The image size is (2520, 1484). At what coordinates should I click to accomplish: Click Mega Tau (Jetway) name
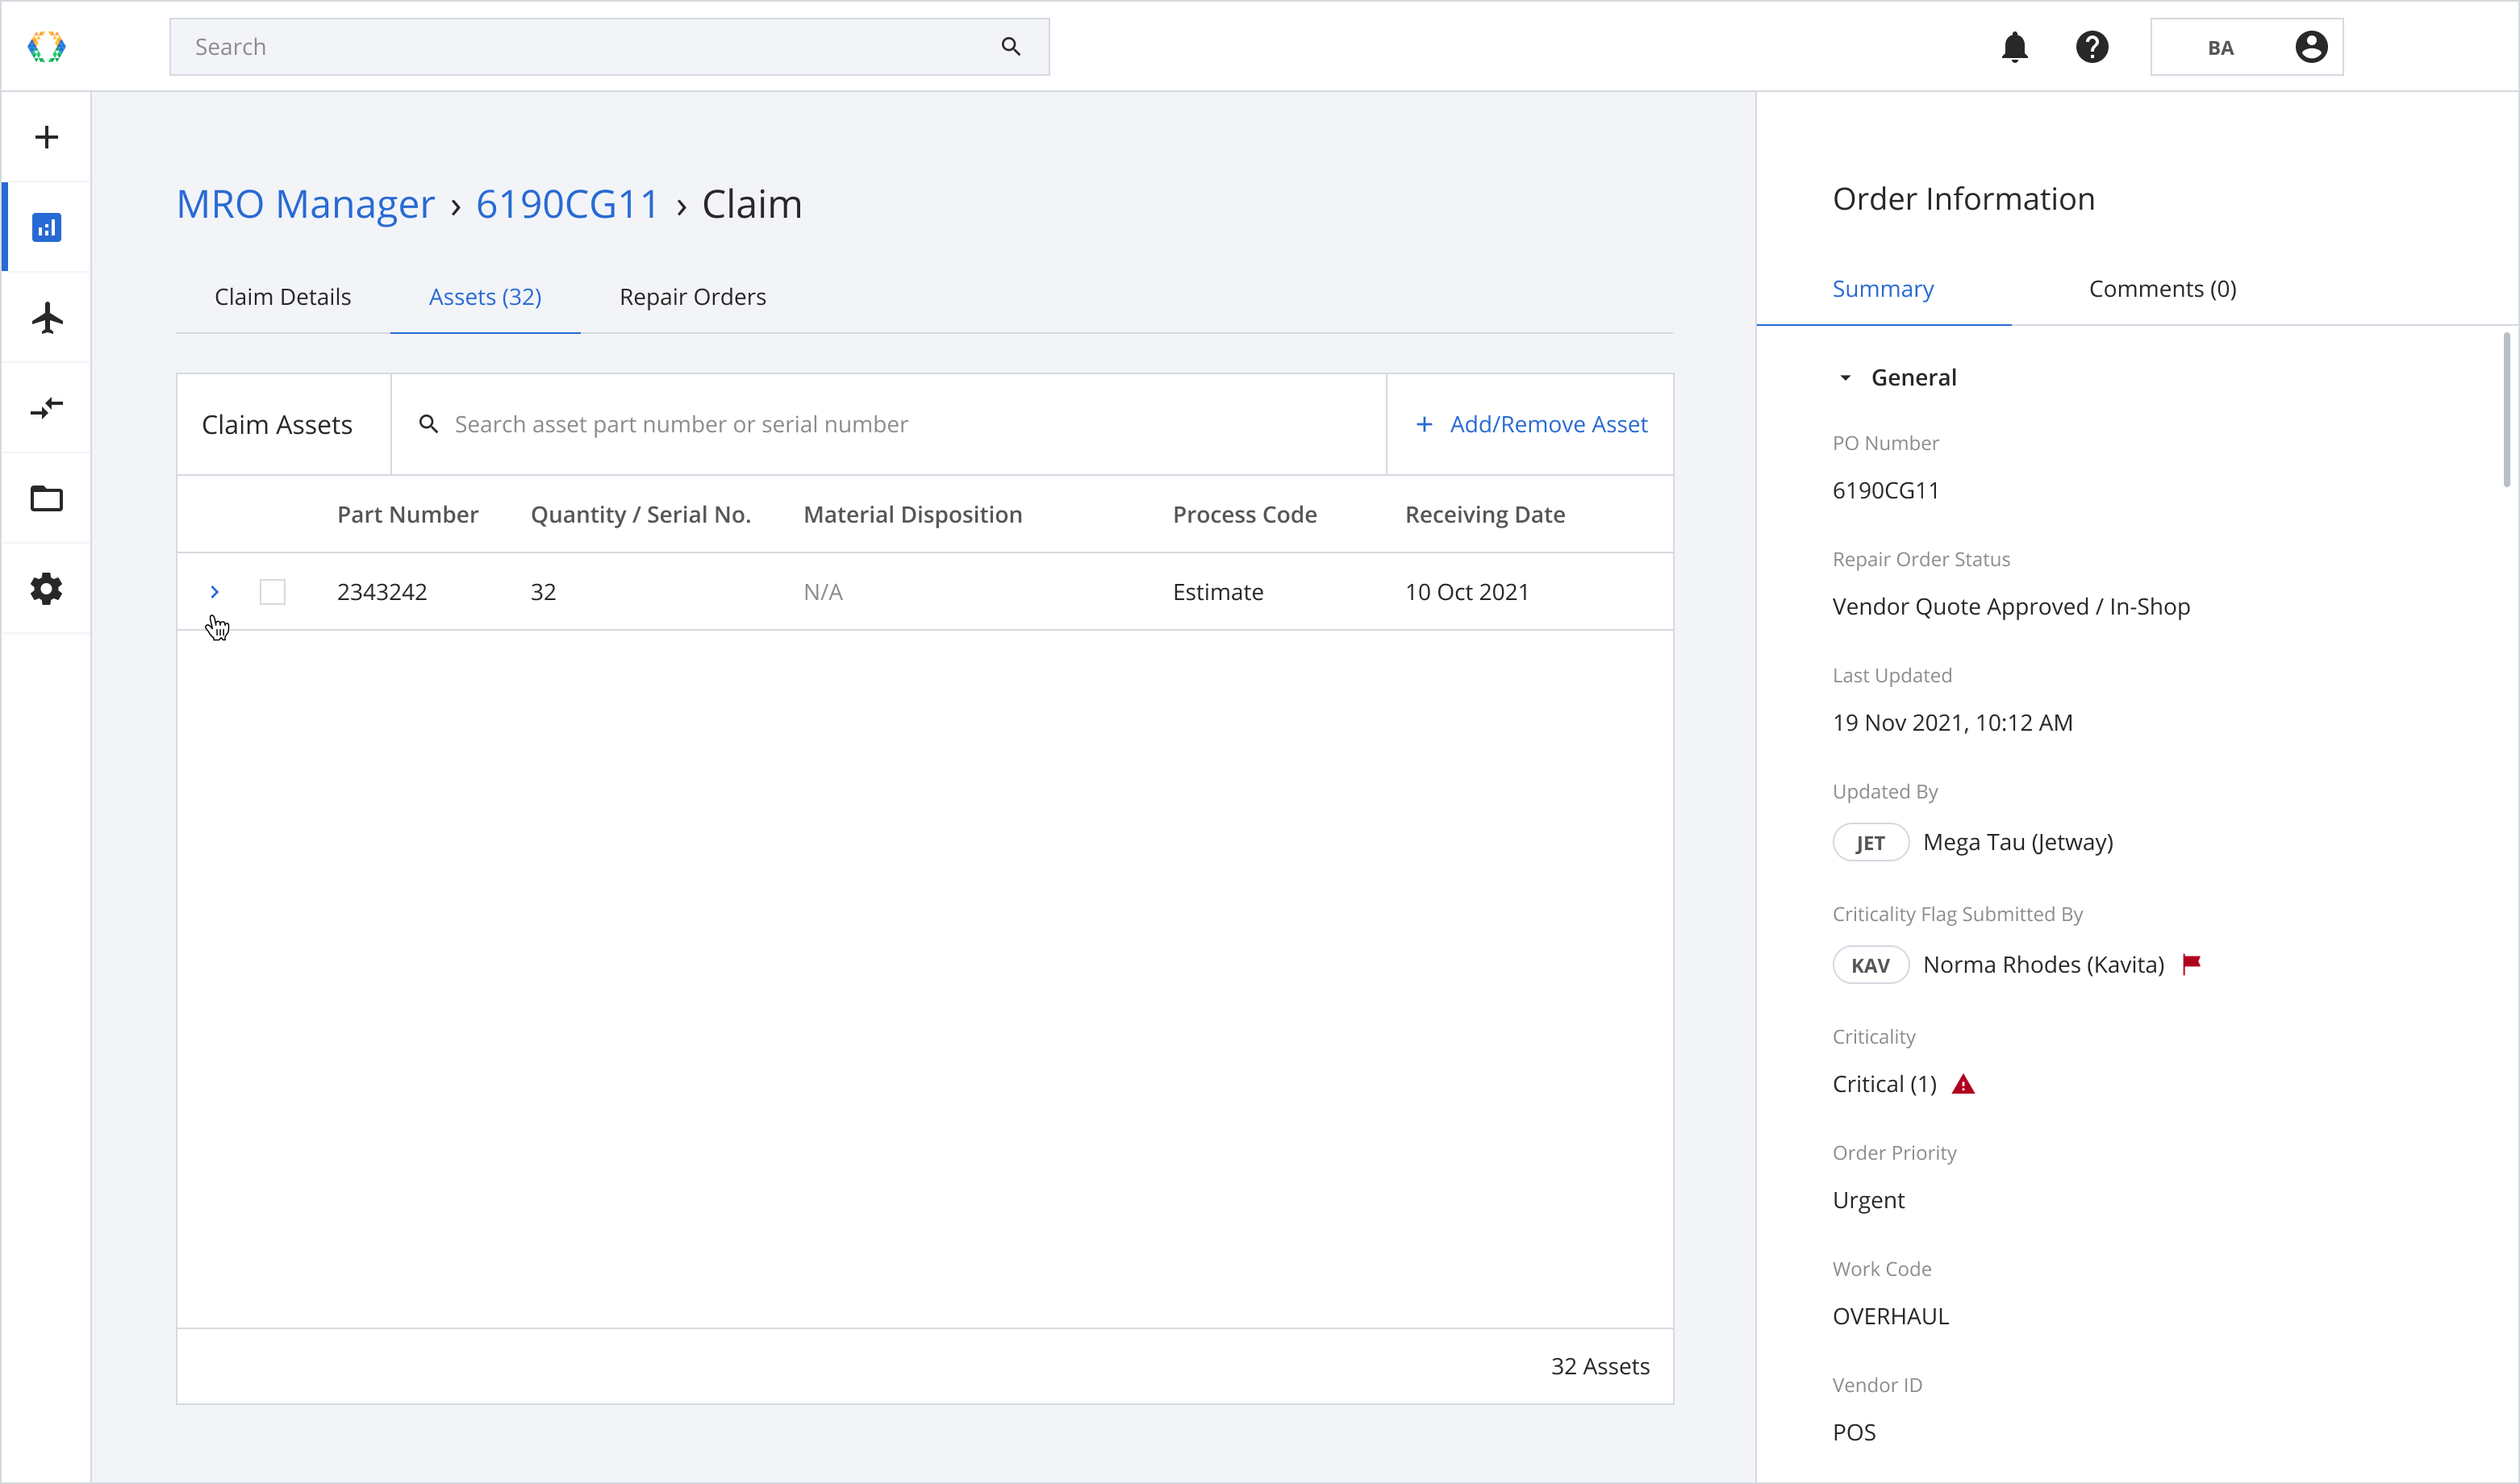point(2018,842)
